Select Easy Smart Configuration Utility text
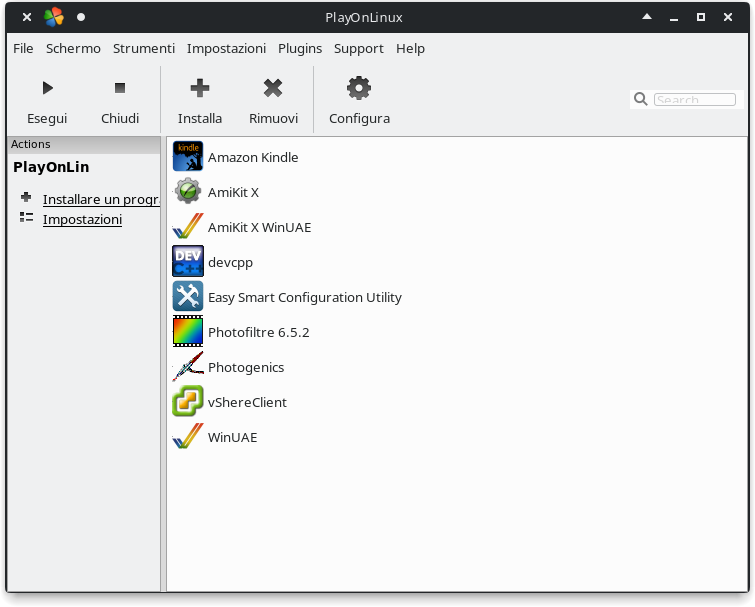Image resolution: width=755 pixels, height=607 pixels. click(305, 297)
